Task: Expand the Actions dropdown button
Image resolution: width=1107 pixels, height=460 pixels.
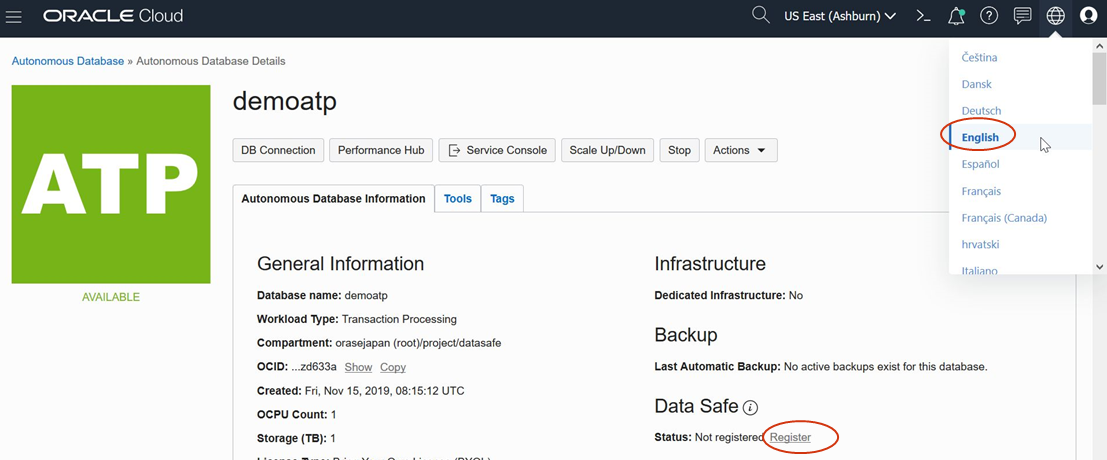Action: [741, 150]
